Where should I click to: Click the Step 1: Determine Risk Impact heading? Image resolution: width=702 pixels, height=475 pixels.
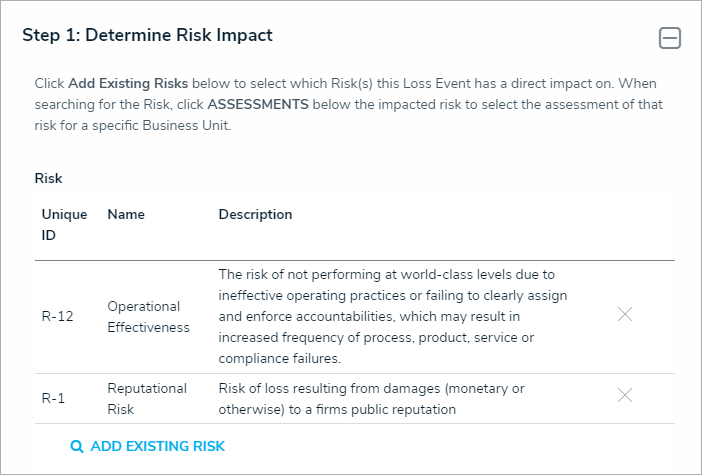point(147,35)
